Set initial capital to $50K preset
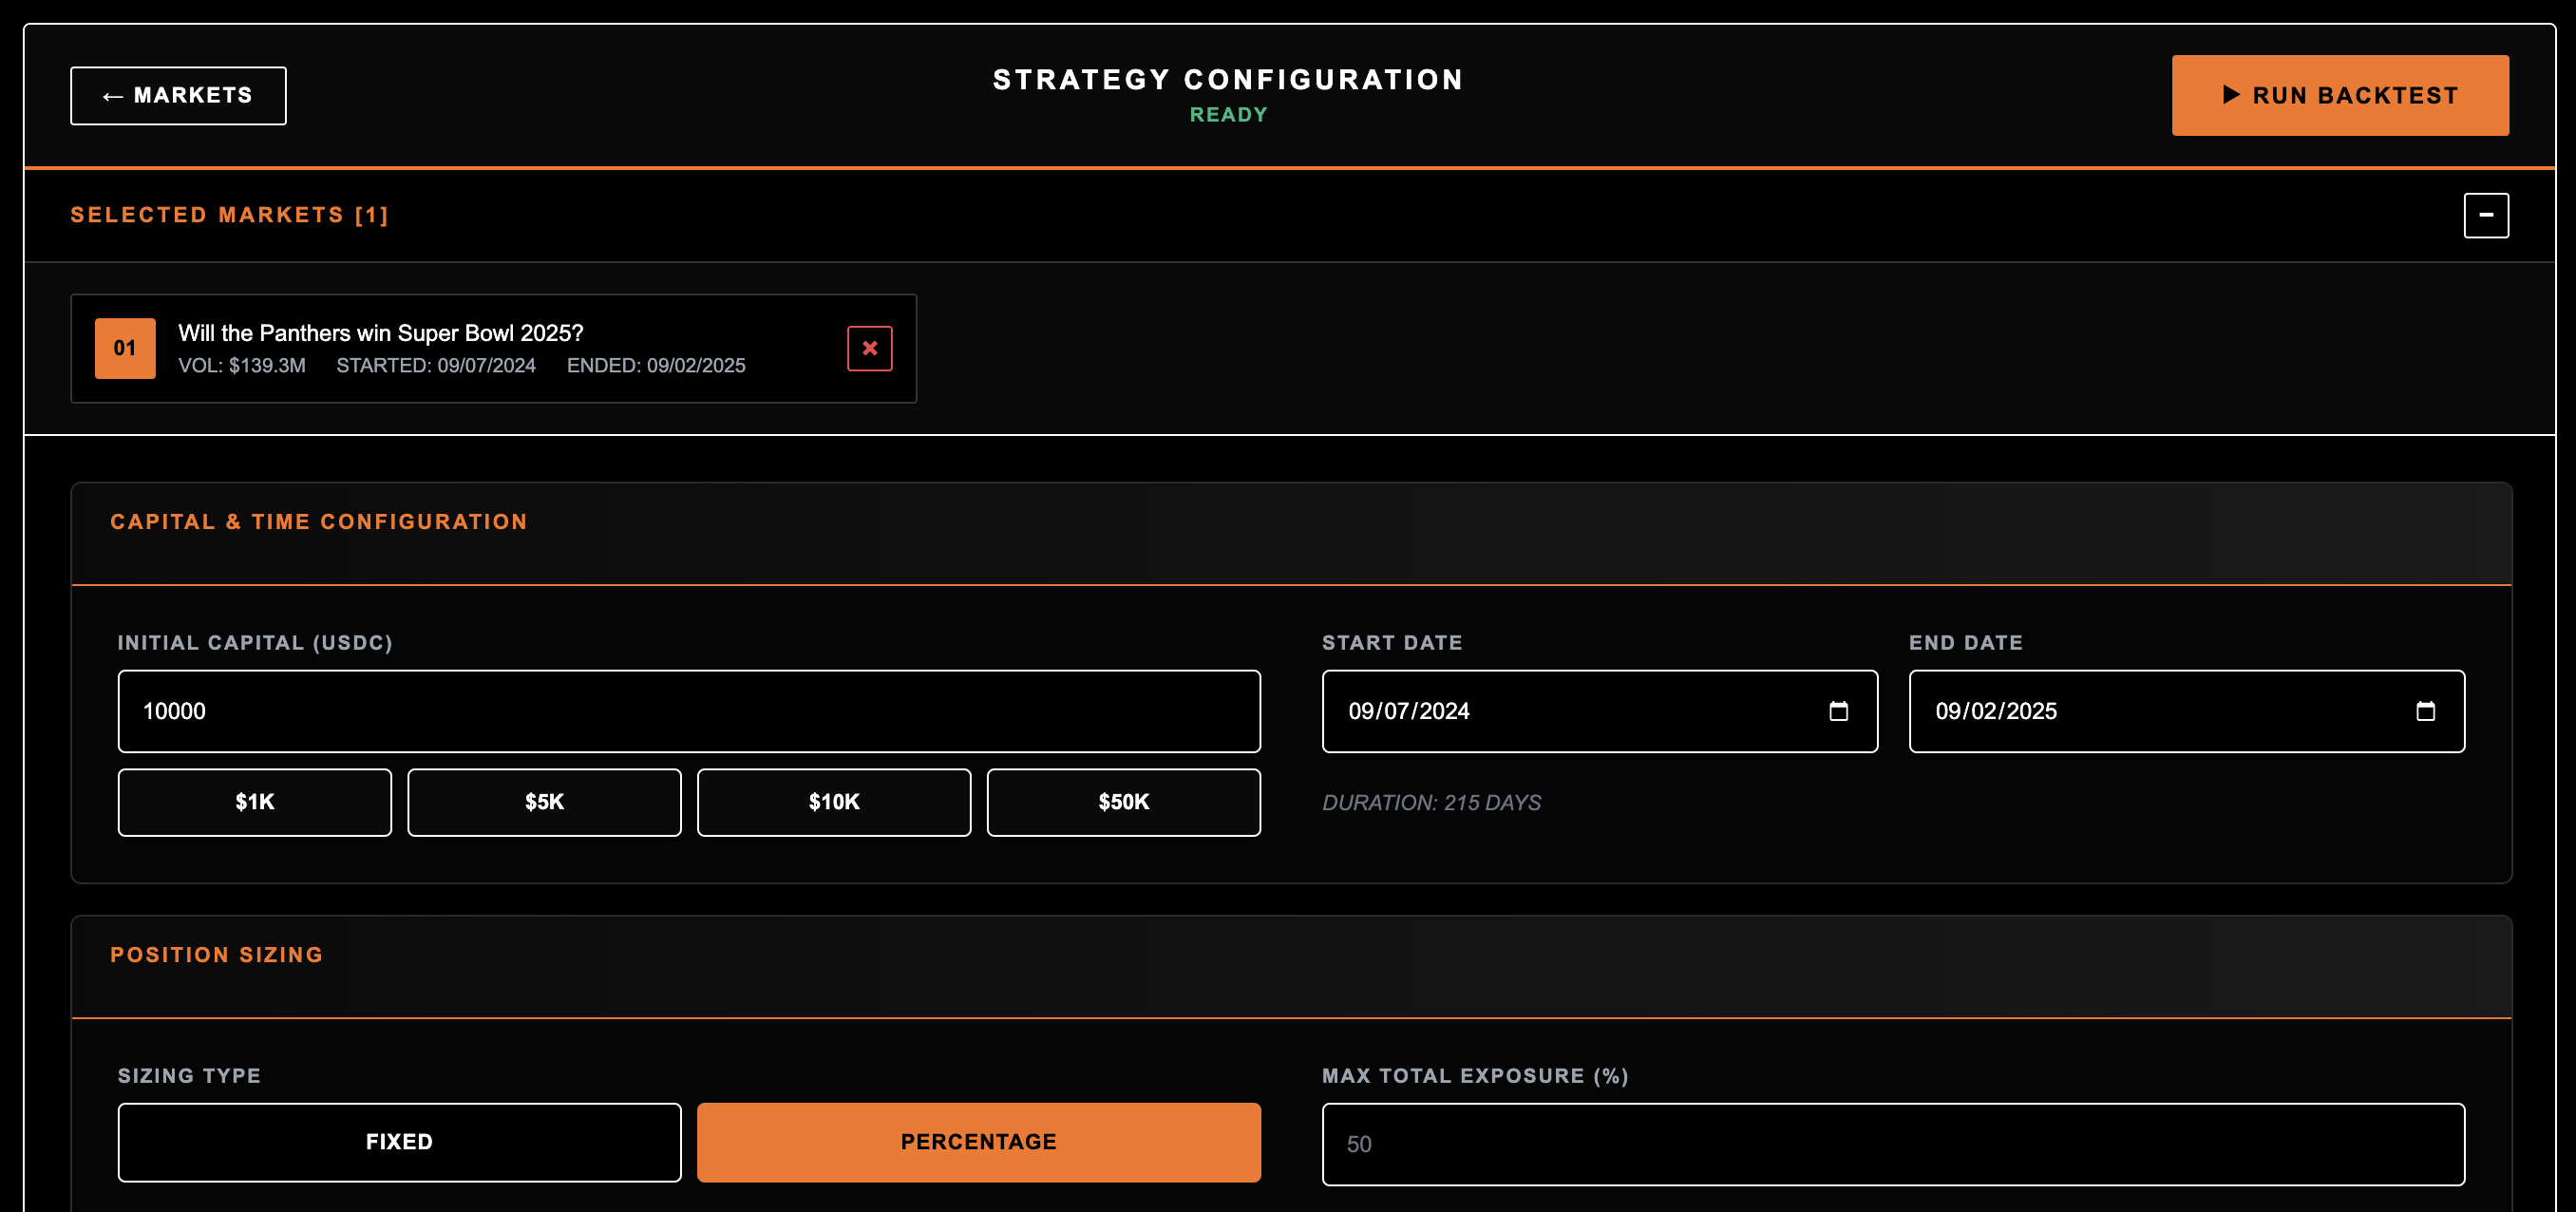This screenshot has width=2576, height=1212. click(1123, 801)
